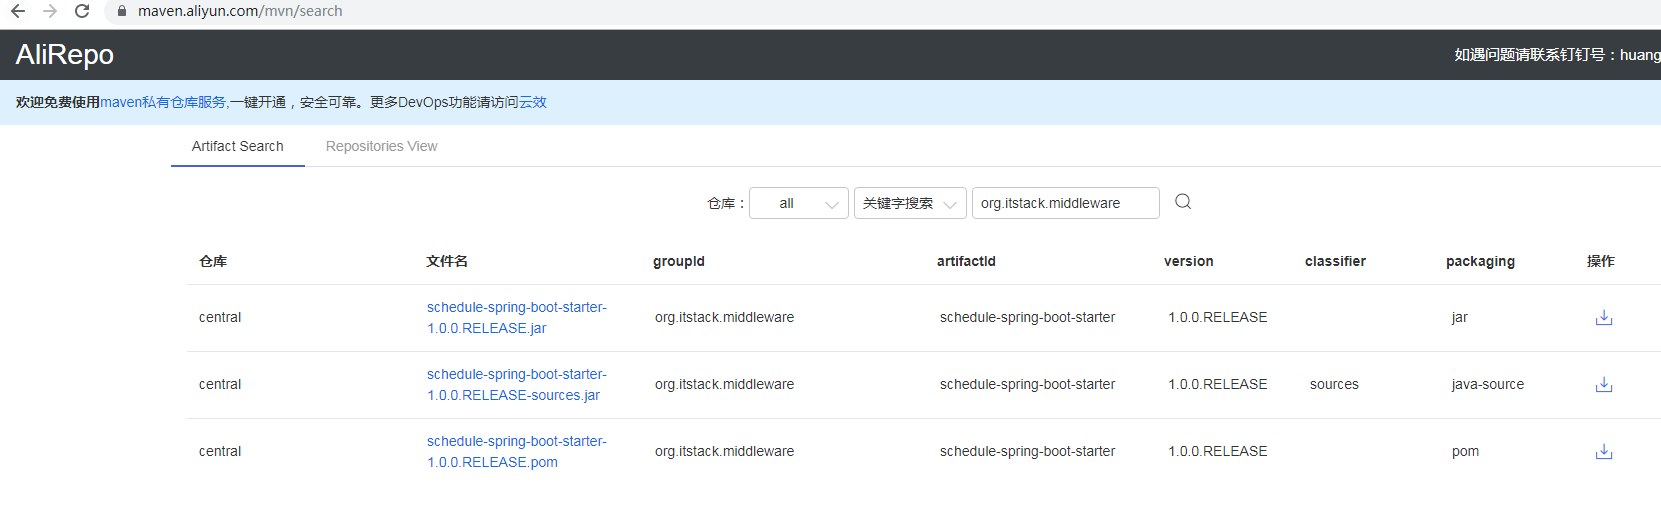1661x509 pixels.
Task: Click the sources classifier cell
Action: click(x=1334, y=384)
